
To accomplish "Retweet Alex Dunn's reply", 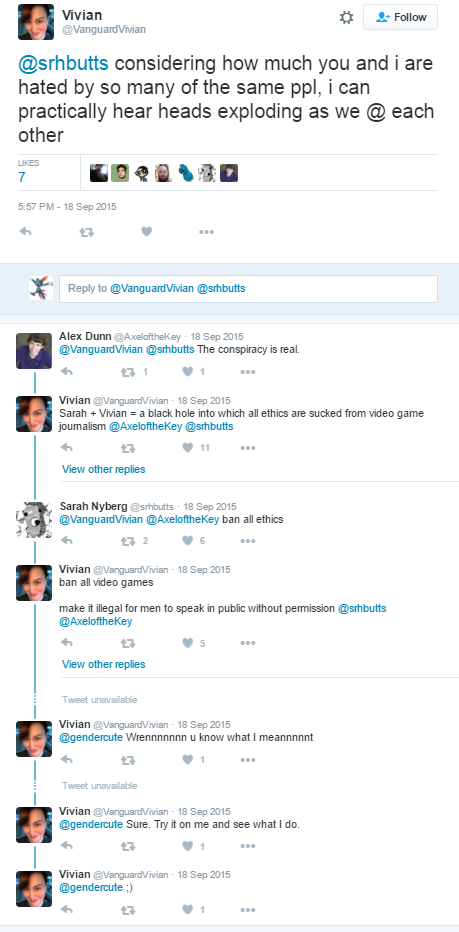I will tap(128, 371).
